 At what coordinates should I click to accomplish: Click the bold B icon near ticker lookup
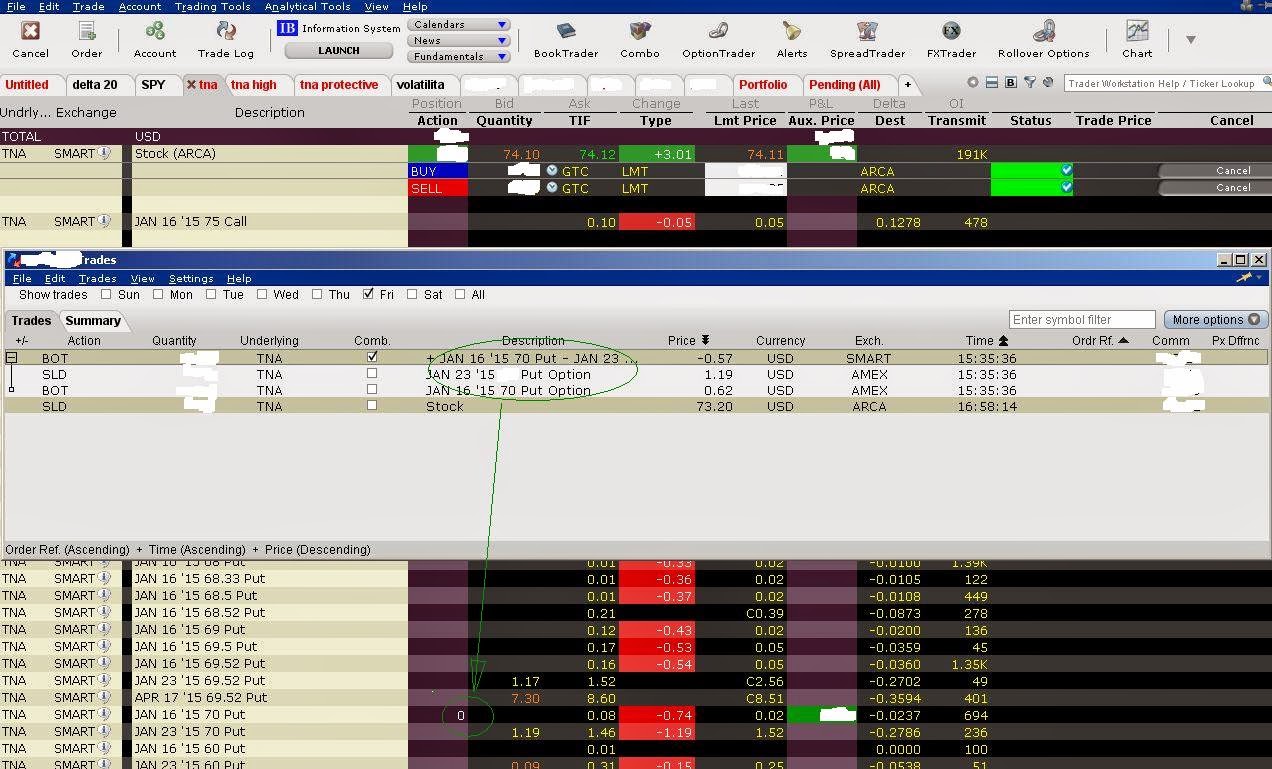coord(1010,83)
